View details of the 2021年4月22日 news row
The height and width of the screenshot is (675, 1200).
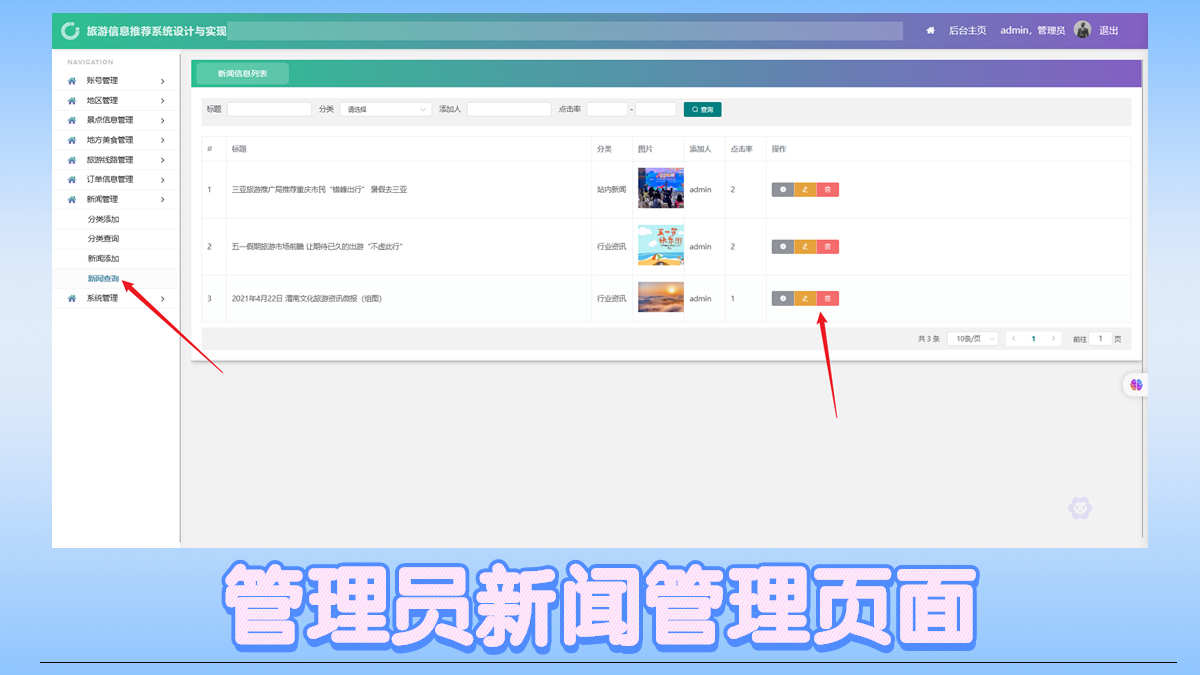point(782,298)
